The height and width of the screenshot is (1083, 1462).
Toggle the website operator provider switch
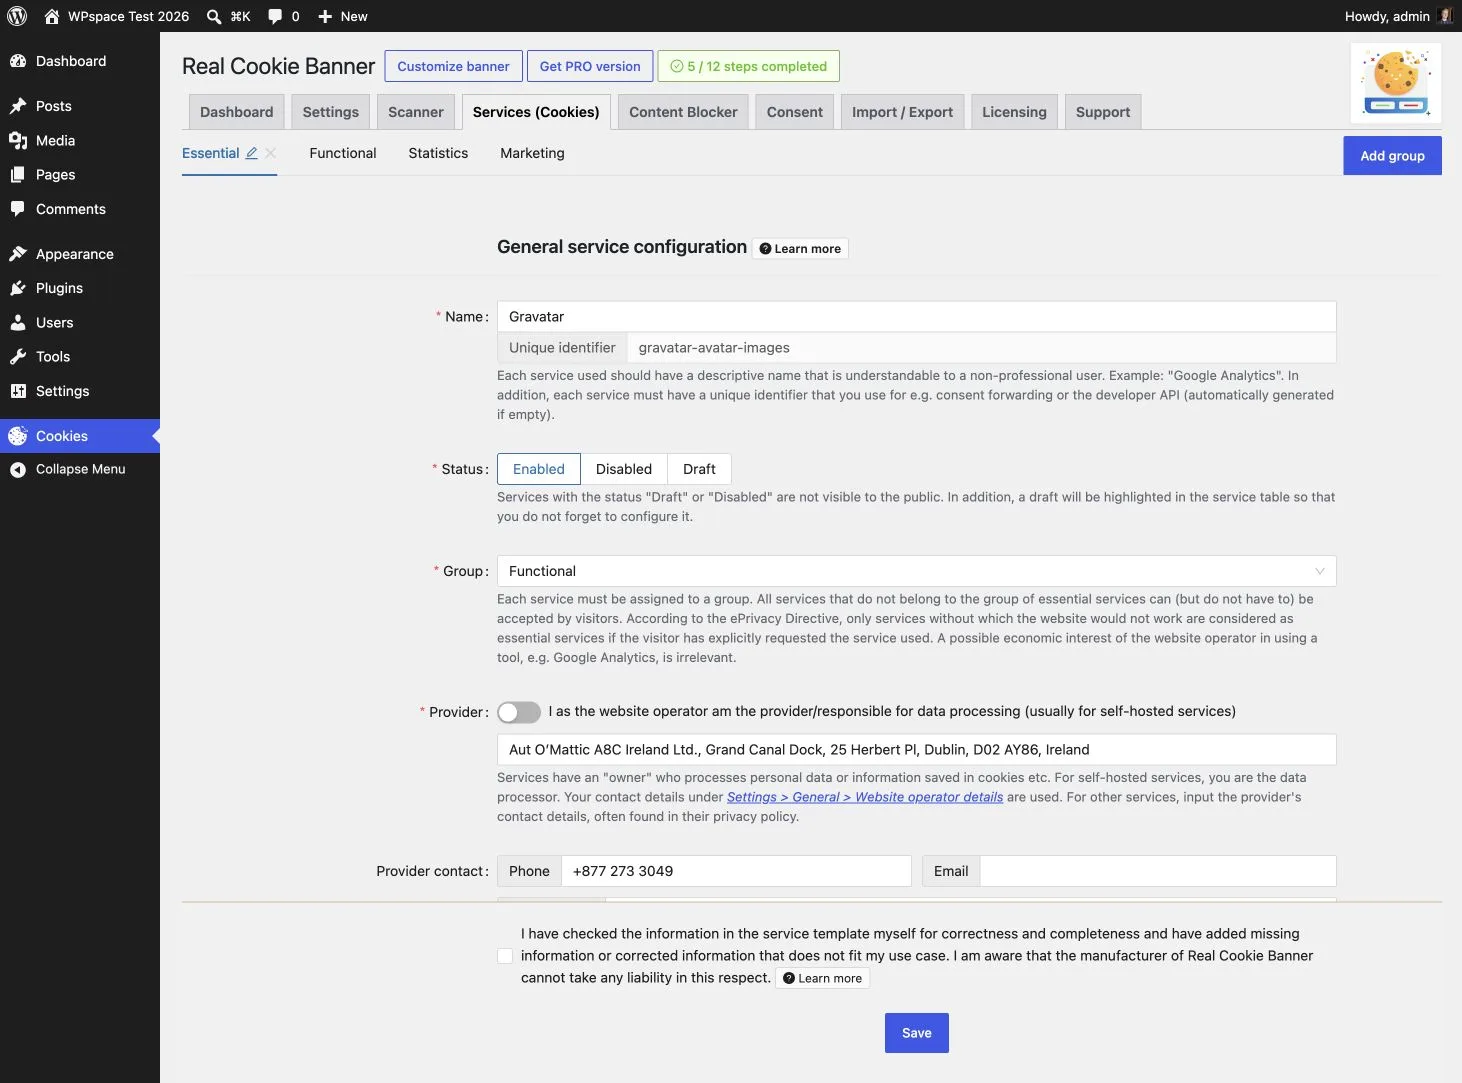coord(519,712)
